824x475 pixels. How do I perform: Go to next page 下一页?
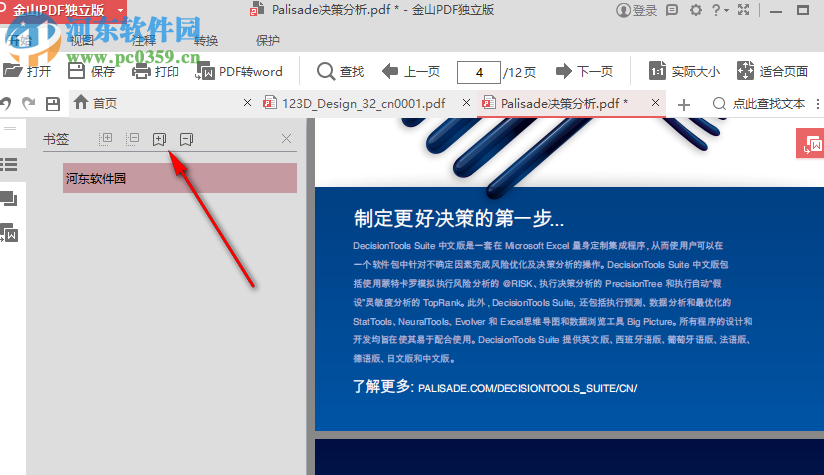pos(584,71)
